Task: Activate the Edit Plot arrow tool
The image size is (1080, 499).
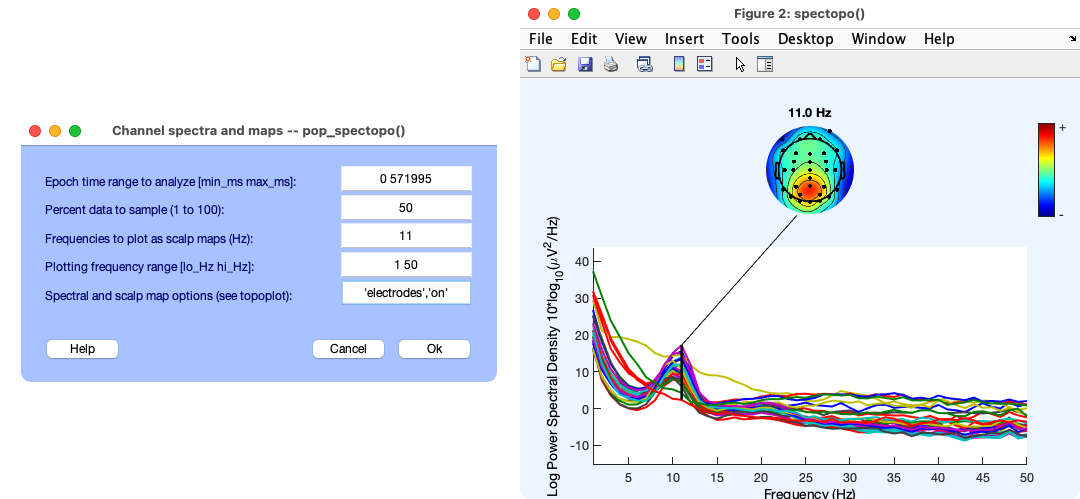Action: 740,65
